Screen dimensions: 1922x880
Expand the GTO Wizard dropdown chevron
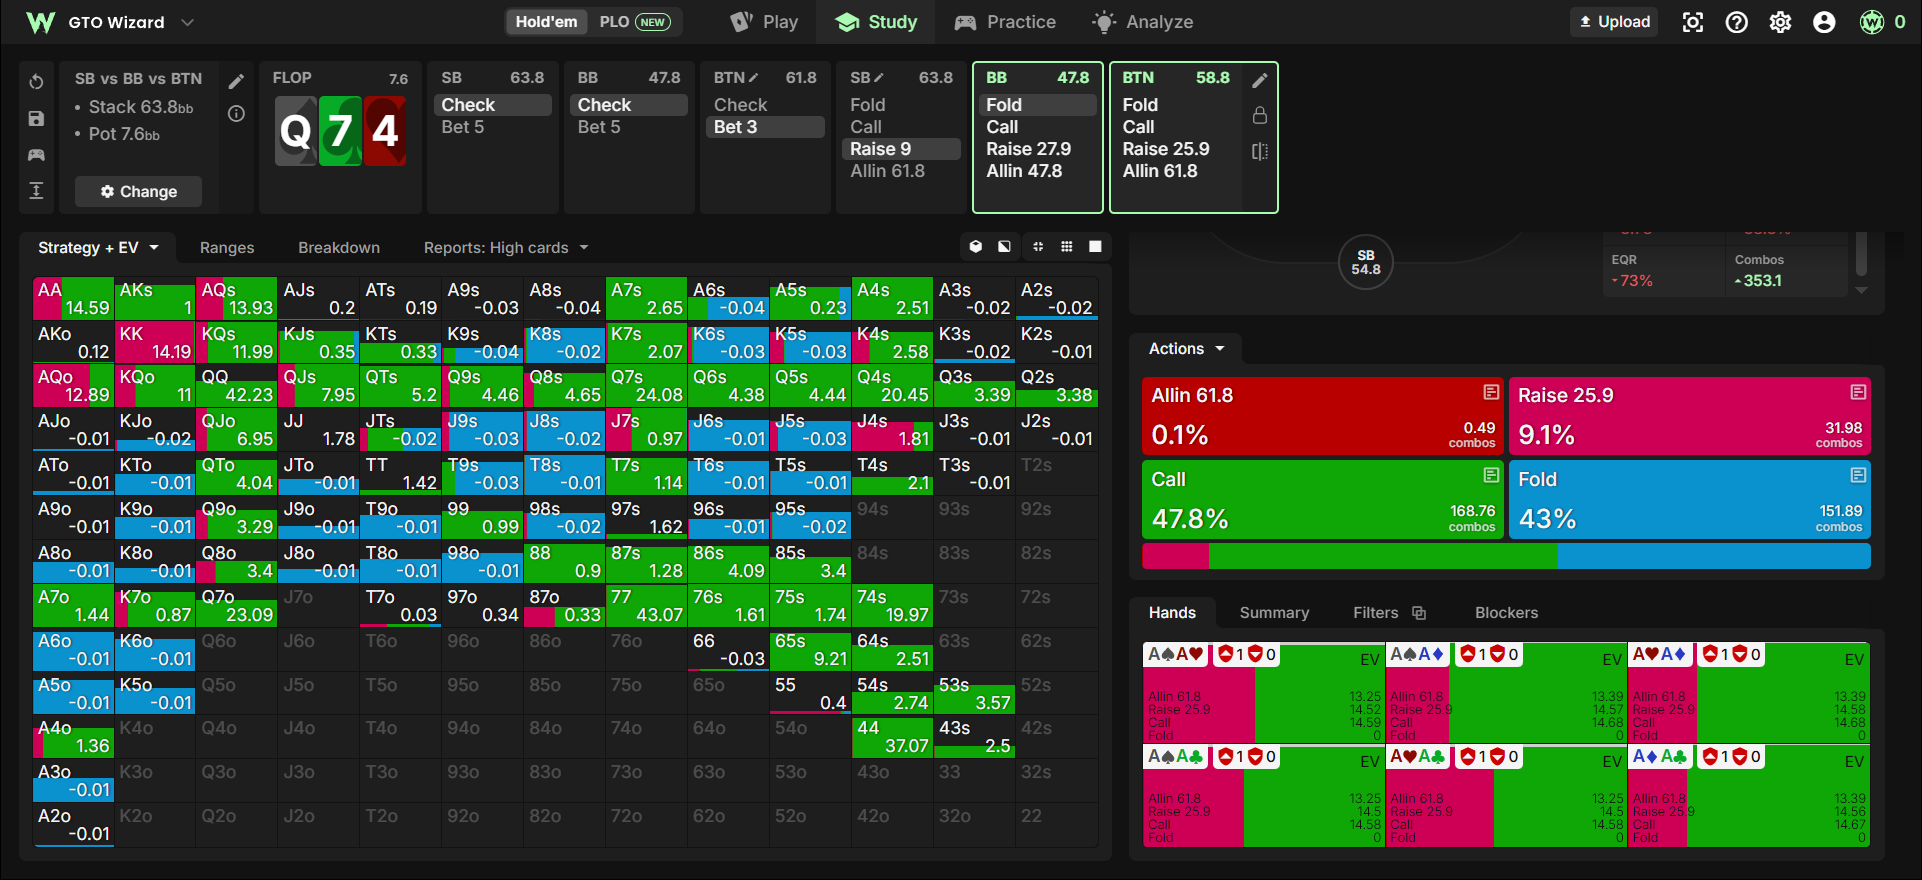(187, 22)
